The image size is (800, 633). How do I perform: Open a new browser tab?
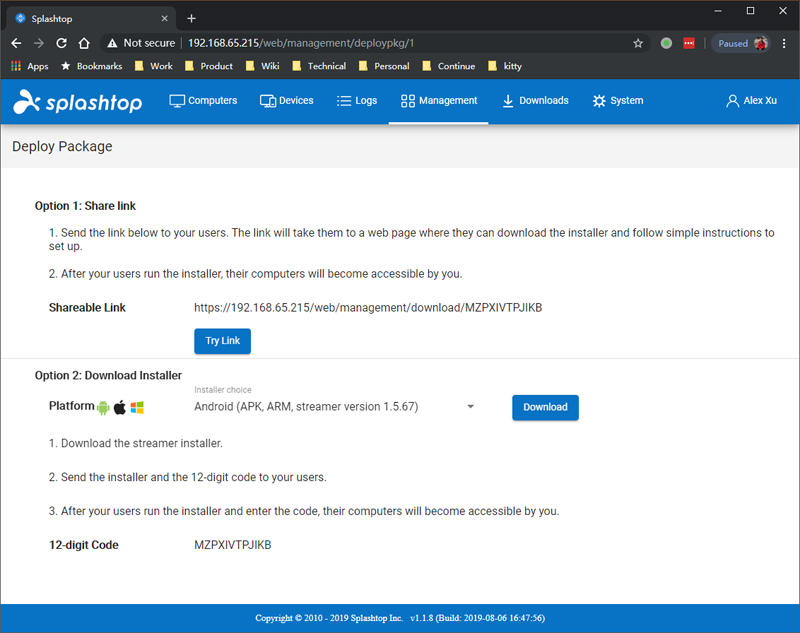pyautogui.click(x=191, y=18)
